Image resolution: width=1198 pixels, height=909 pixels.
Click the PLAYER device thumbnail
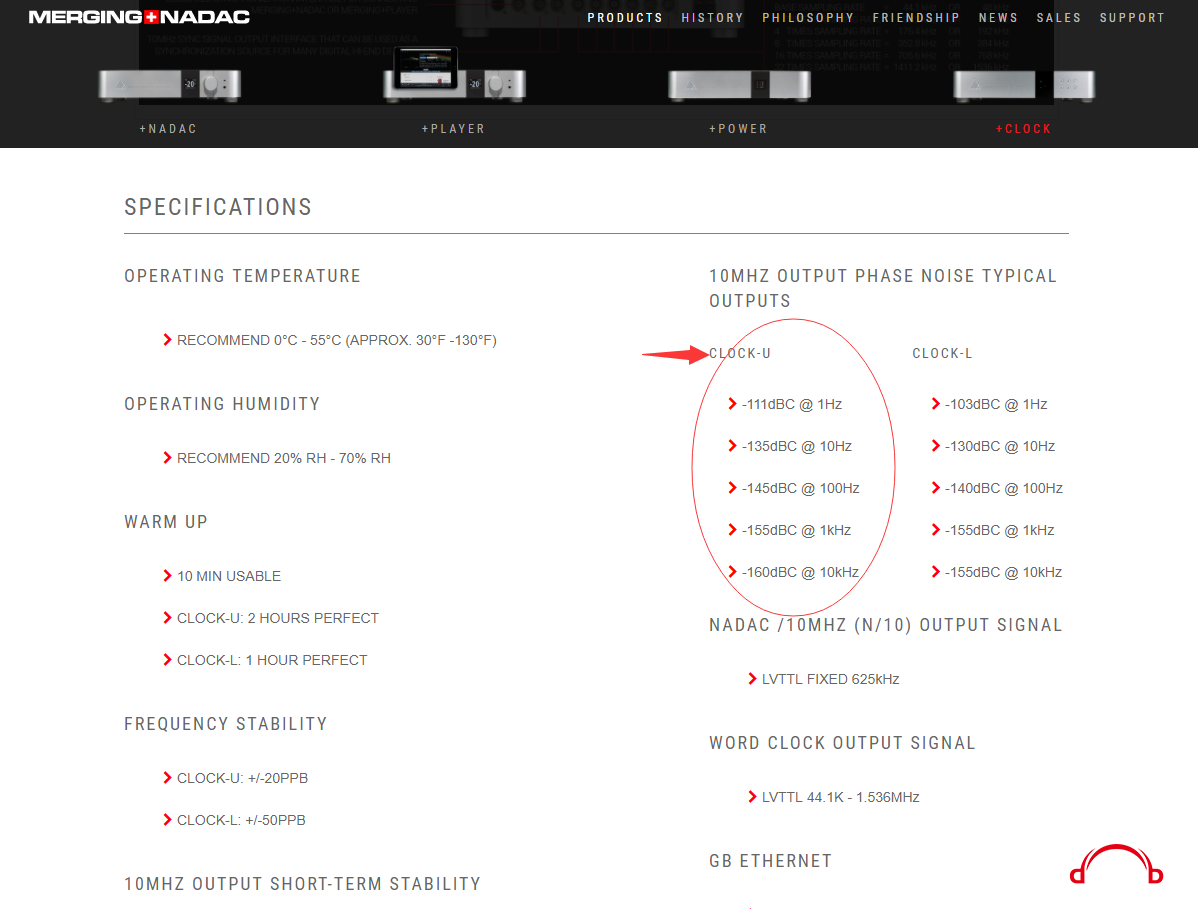455,75
